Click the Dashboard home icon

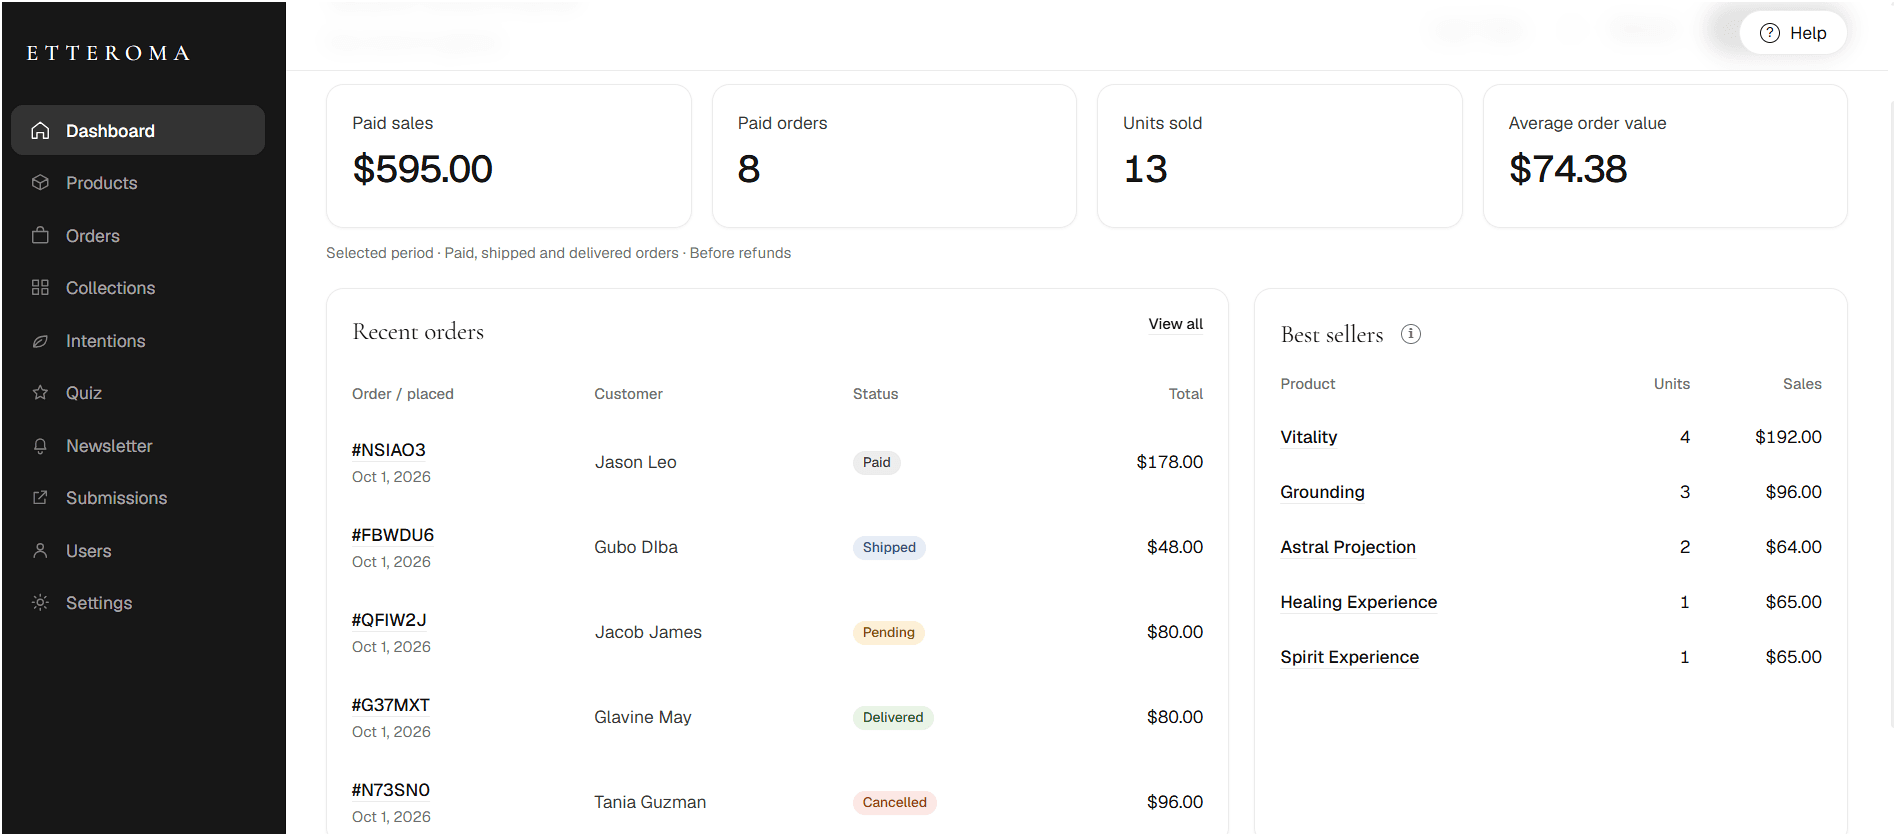tap(40, 131)
